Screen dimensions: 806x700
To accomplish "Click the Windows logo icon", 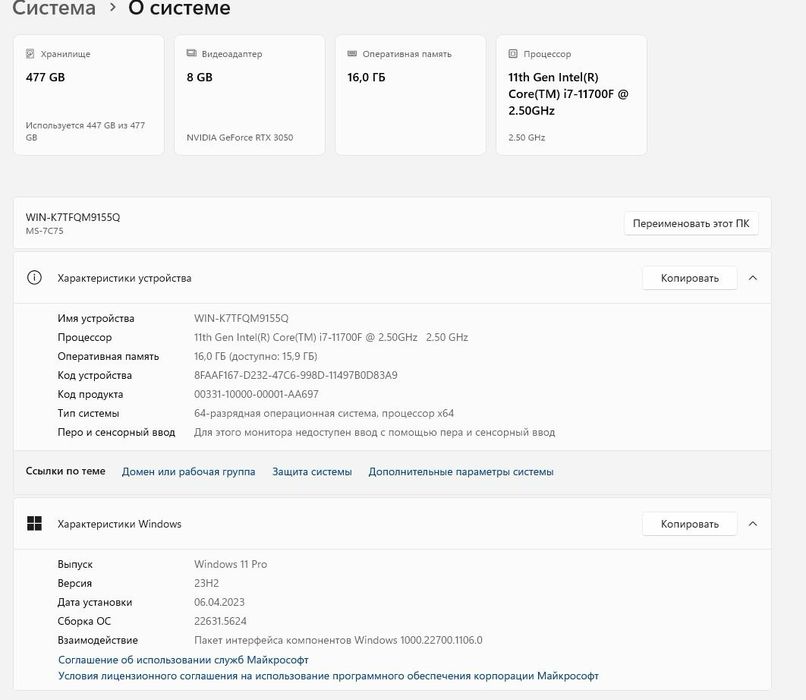I will pyautogui.click(x=35, y=524).
